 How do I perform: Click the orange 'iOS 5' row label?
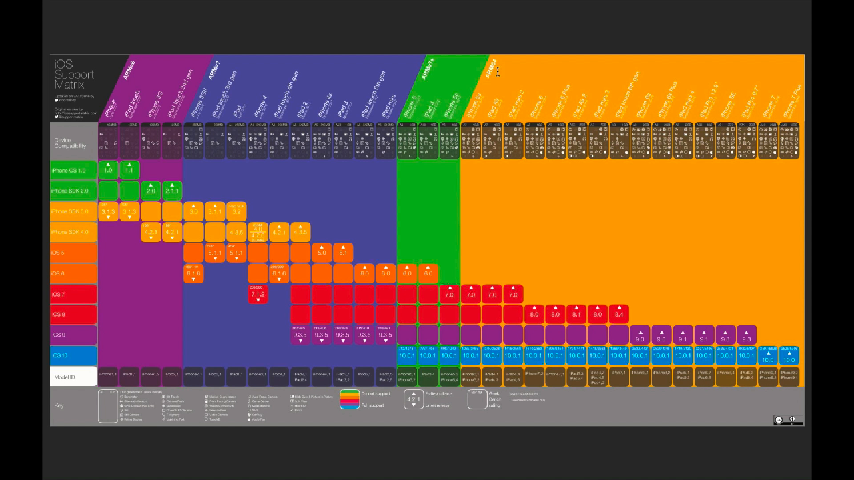tap(74, 253)
